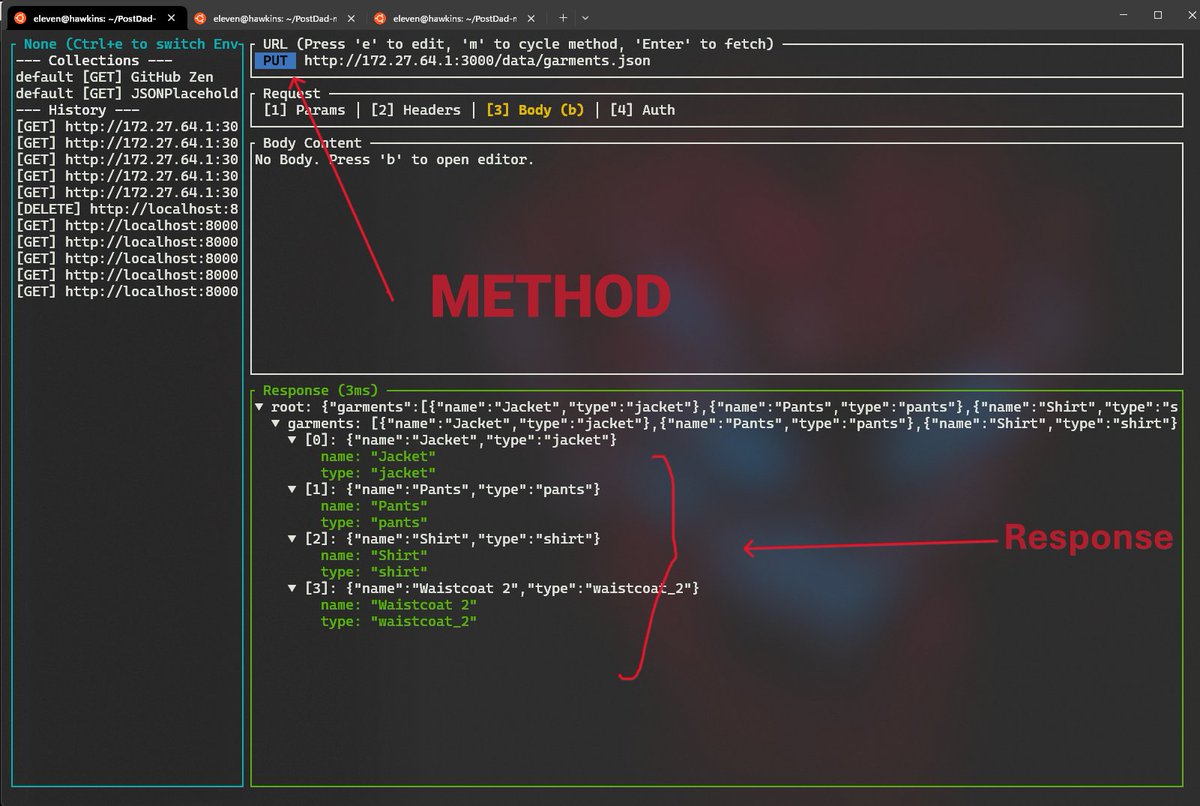Click the PUT method badge
This screenshot has height=806, width=1200.
pos(275,61)
